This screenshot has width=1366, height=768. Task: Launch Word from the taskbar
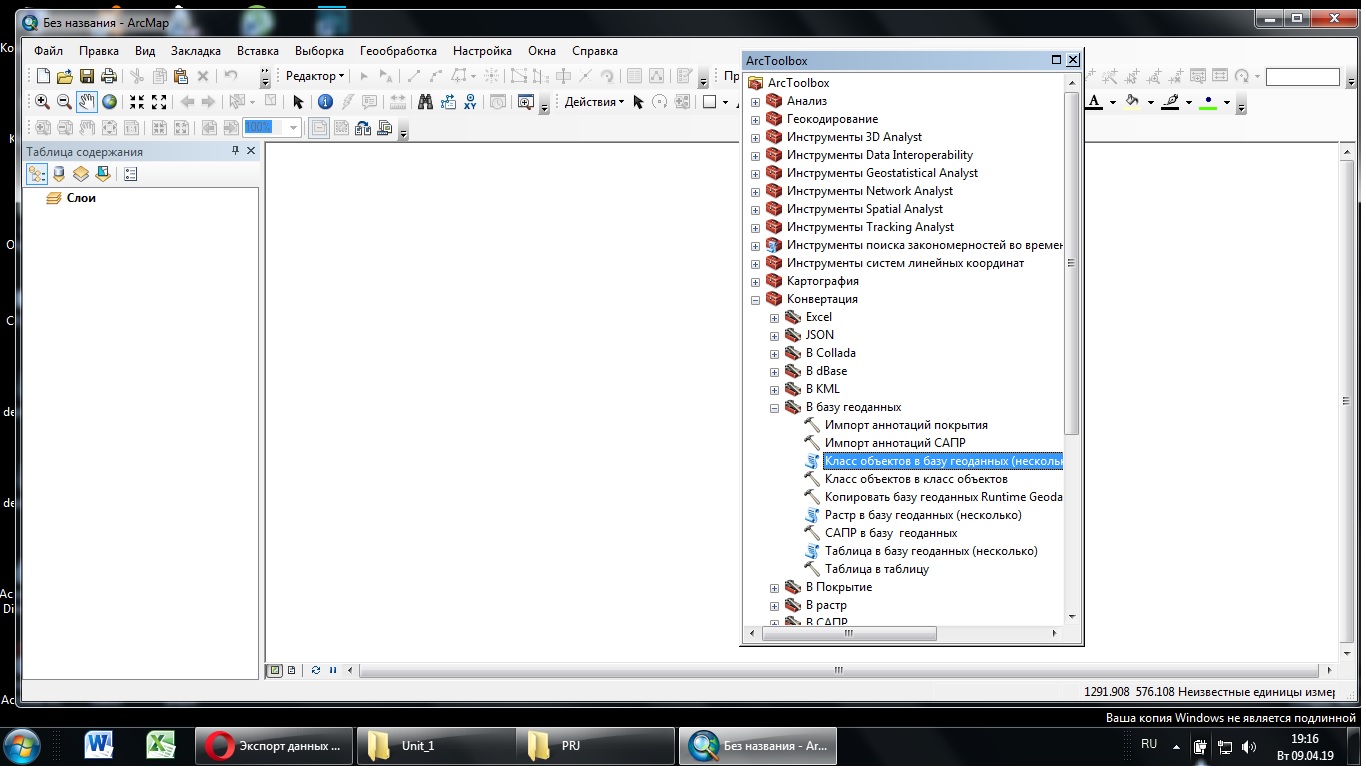99,746
